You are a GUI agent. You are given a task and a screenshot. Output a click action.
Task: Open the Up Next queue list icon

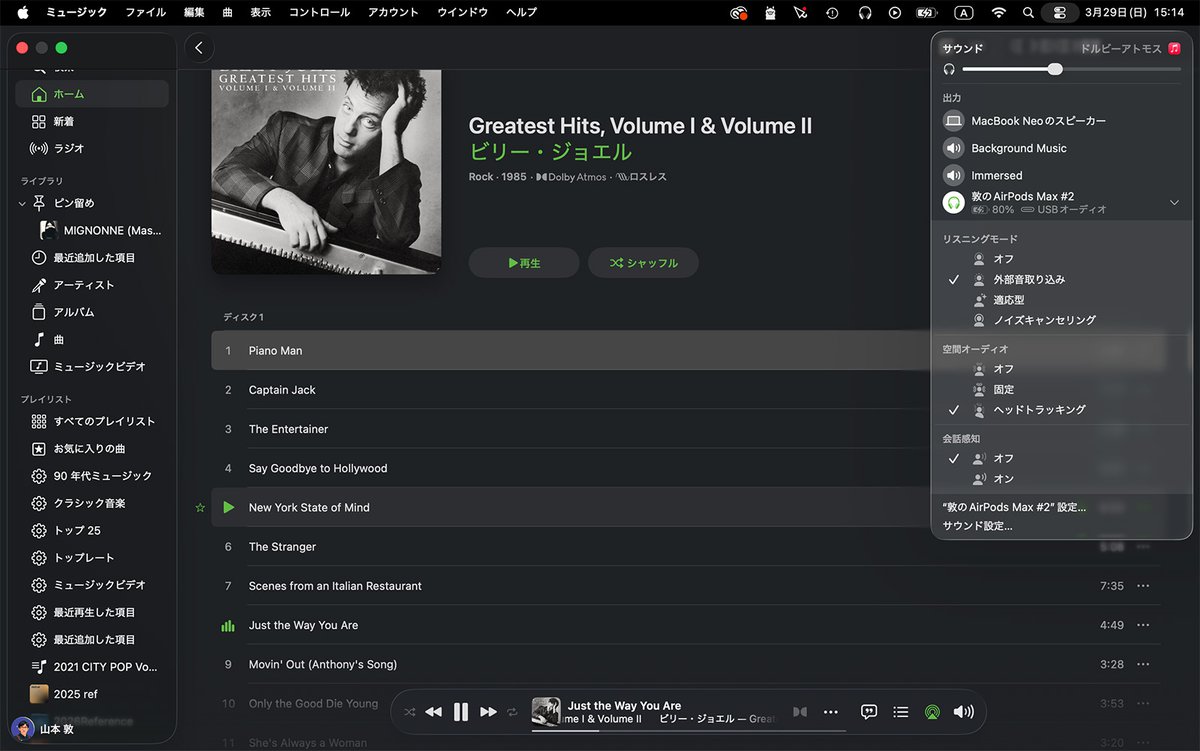[901, 712]
